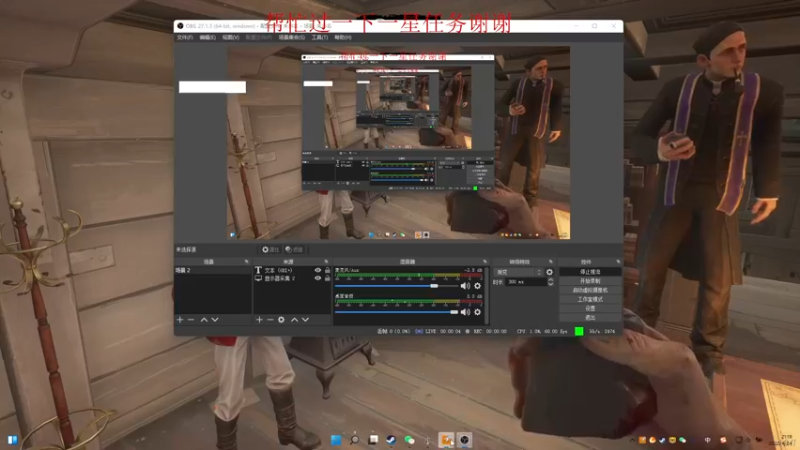
Task: Click the Exit button in Controls
Action: click(x=590, y=318)
